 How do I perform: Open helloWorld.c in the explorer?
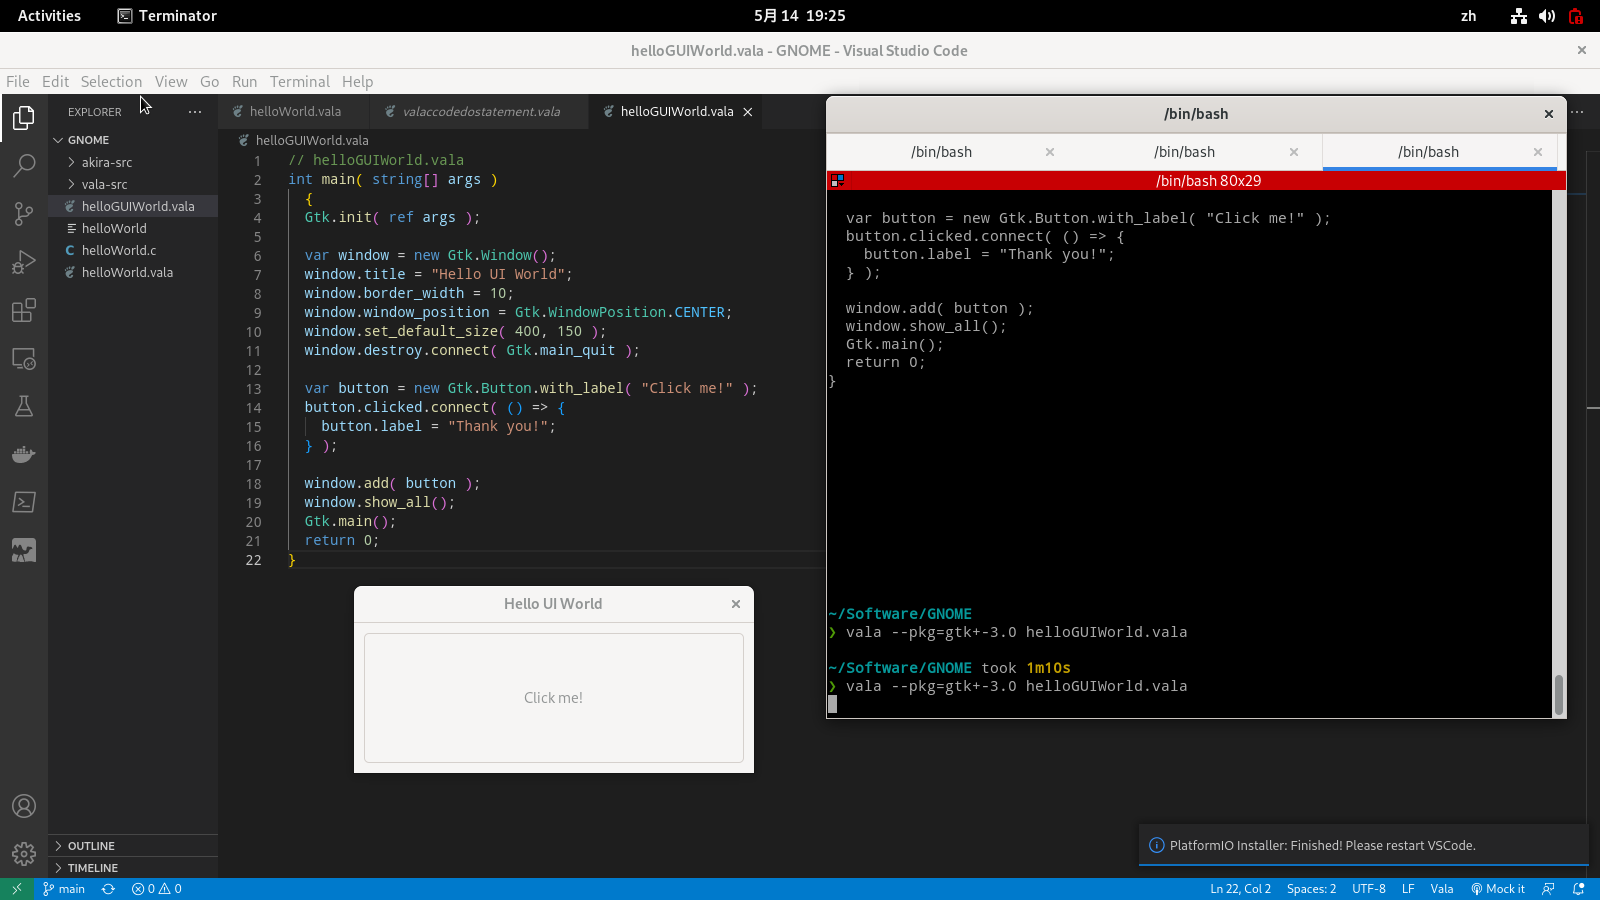pyautogui.click(x=119, y=250)
